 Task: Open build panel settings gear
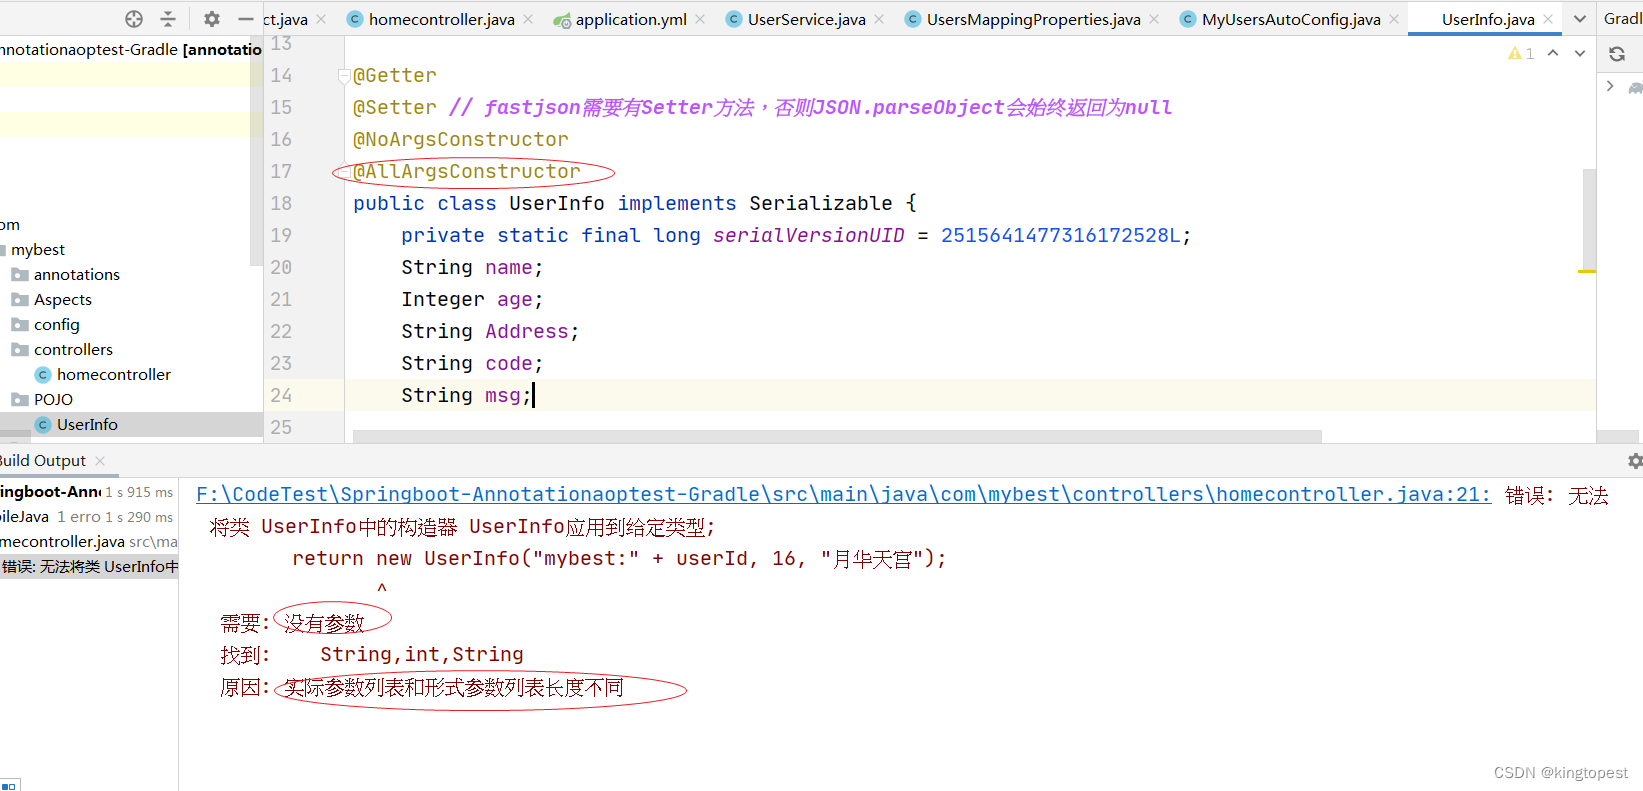(x=1635, y=461)
